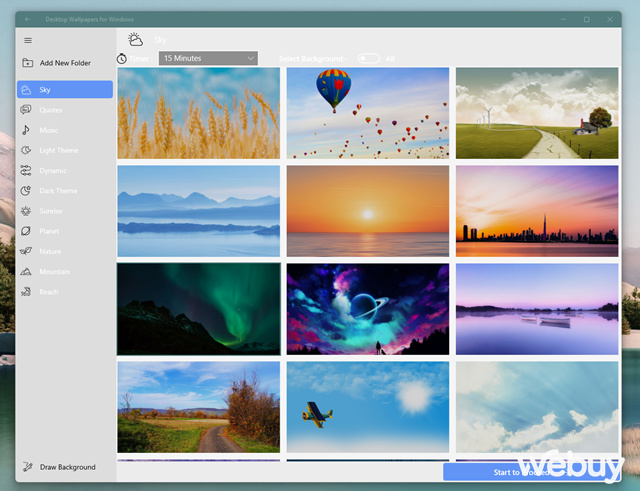Select the colorful planet nebula wallpaper
The width and height of the screenshot is (640, 491).
[x=368, y=309]
